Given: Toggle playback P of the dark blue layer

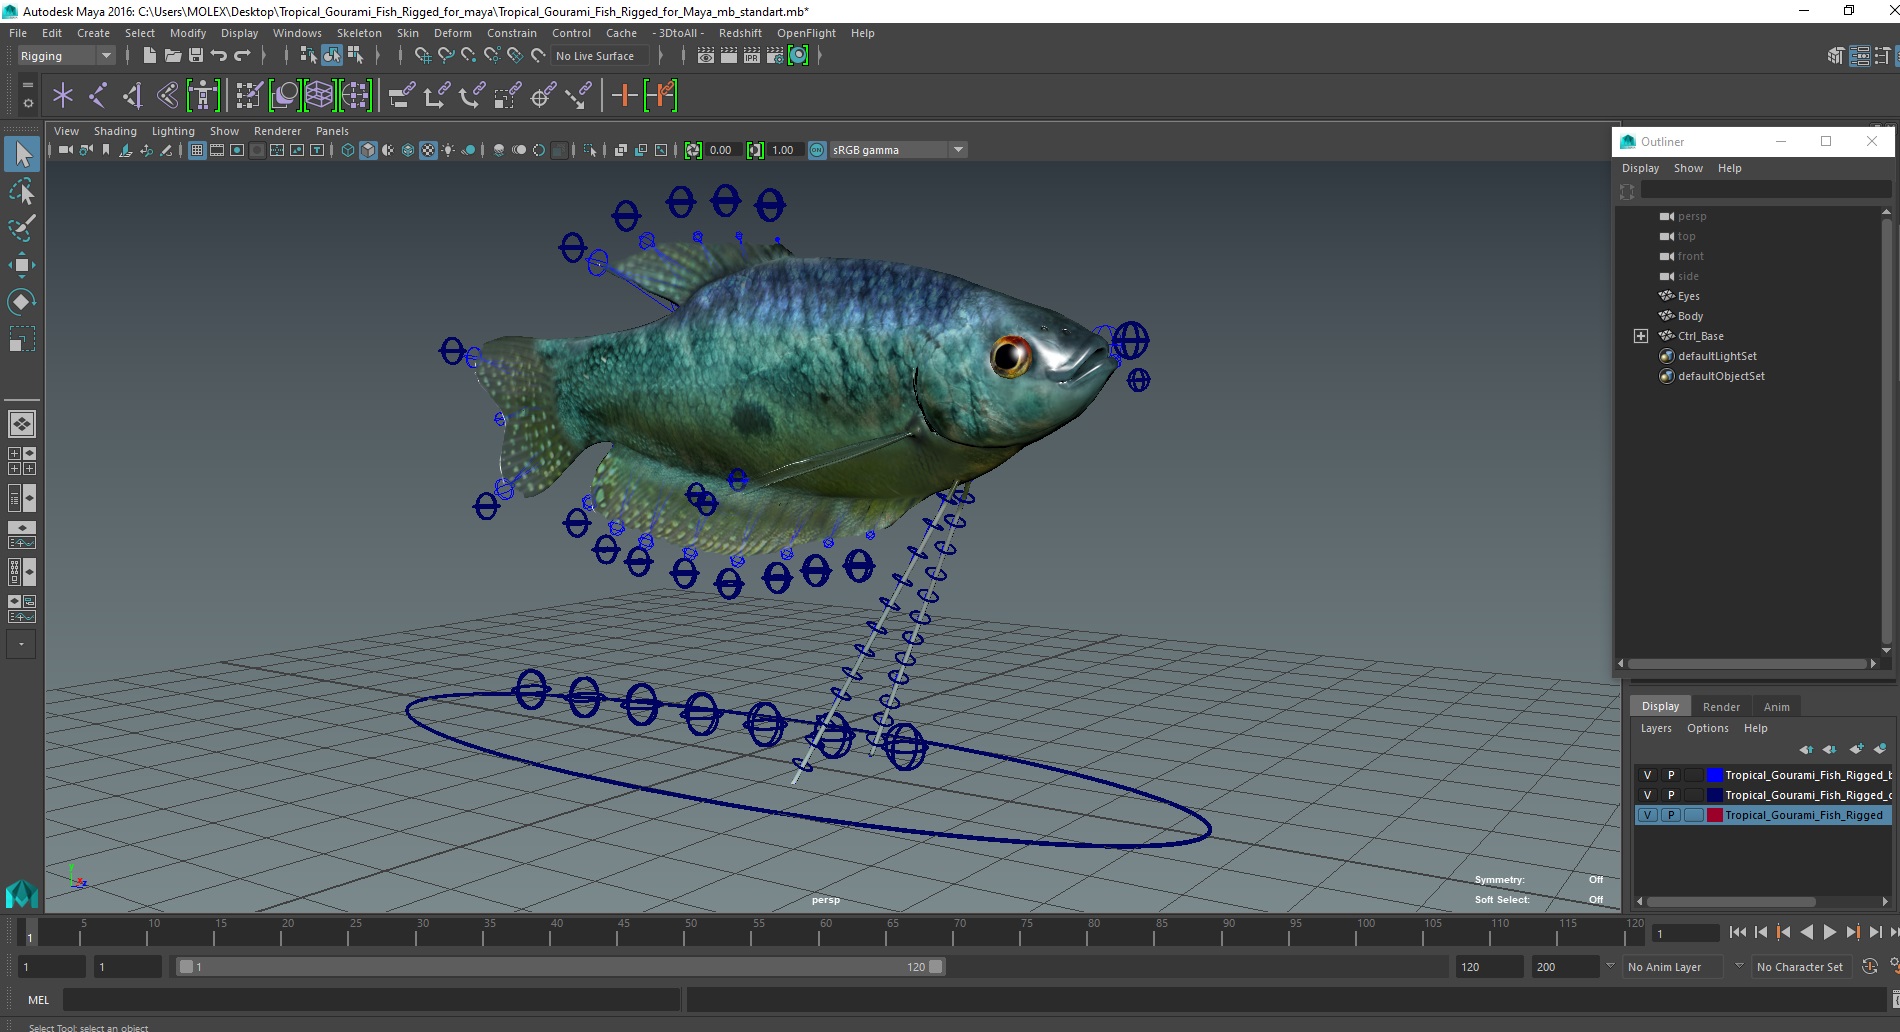Looking at the screenshot, I should [x=1670, y=795].
